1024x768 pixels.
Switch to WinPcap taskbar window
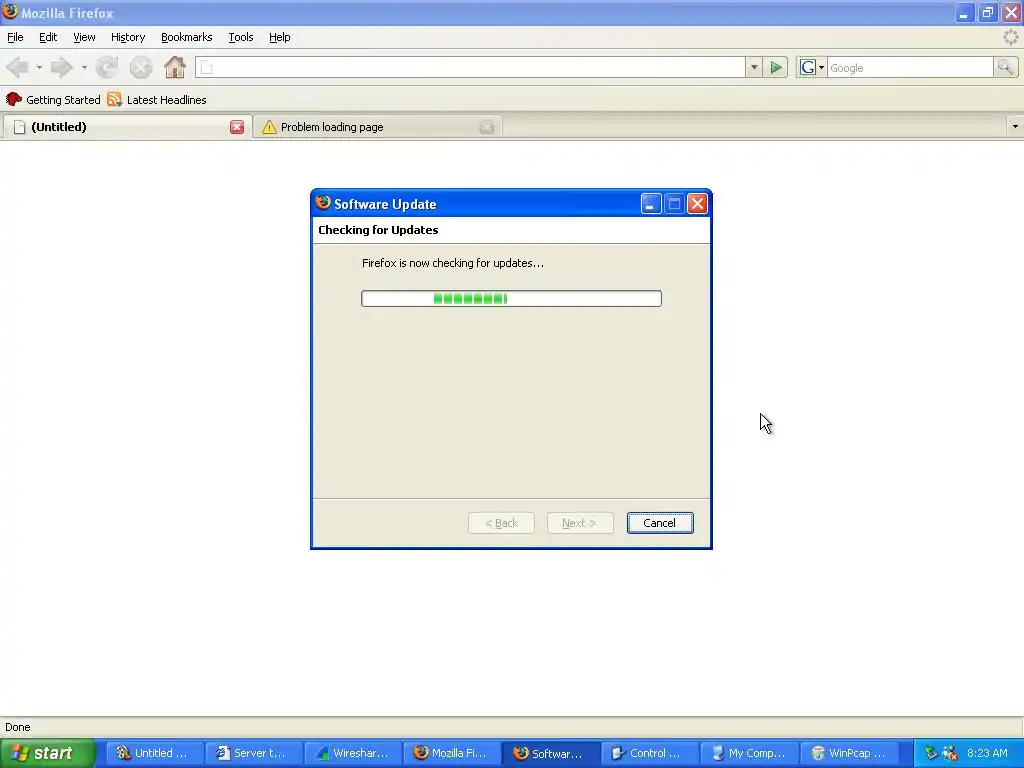point(848,753)
